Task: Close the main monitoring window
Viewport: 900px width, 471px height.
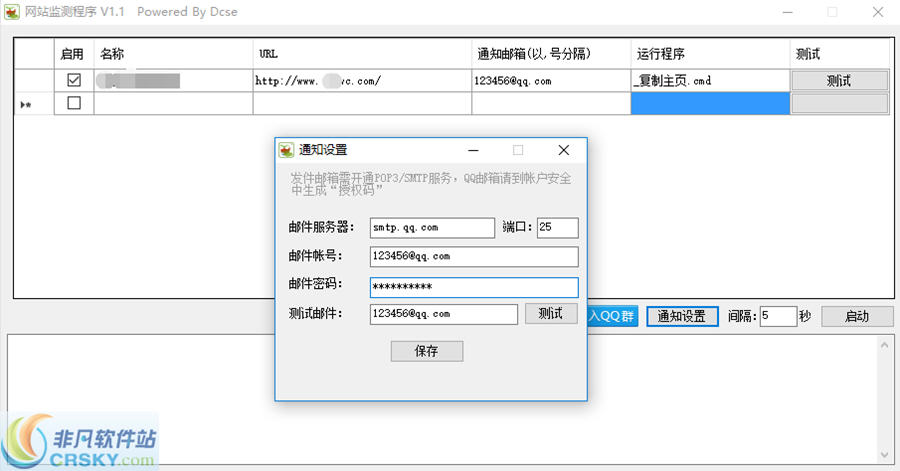Action: (x=878, y=12)
